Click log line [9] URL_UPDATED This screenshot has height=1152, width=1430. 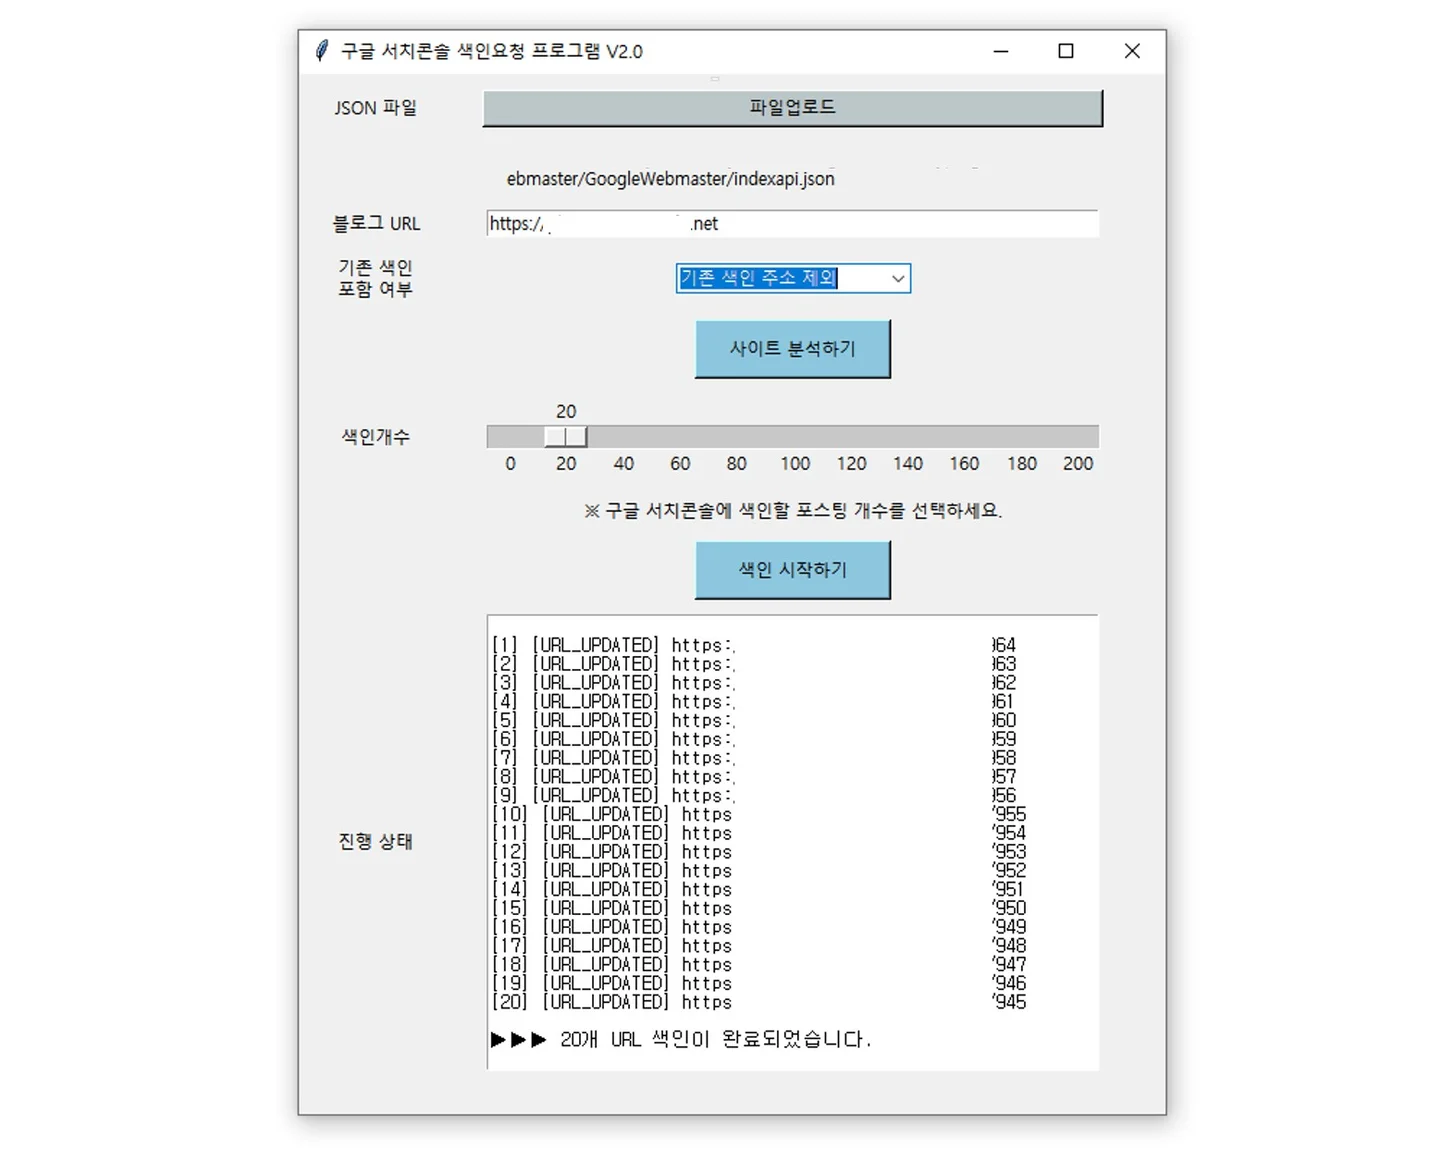coord(754,796)
